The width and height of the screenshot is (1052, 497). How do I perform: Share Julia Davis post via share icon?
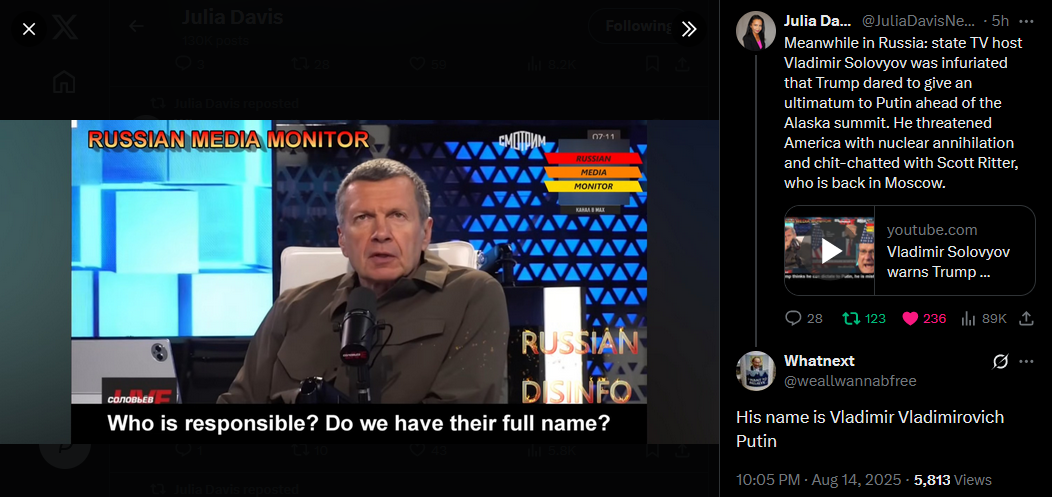click(1027, 319)
